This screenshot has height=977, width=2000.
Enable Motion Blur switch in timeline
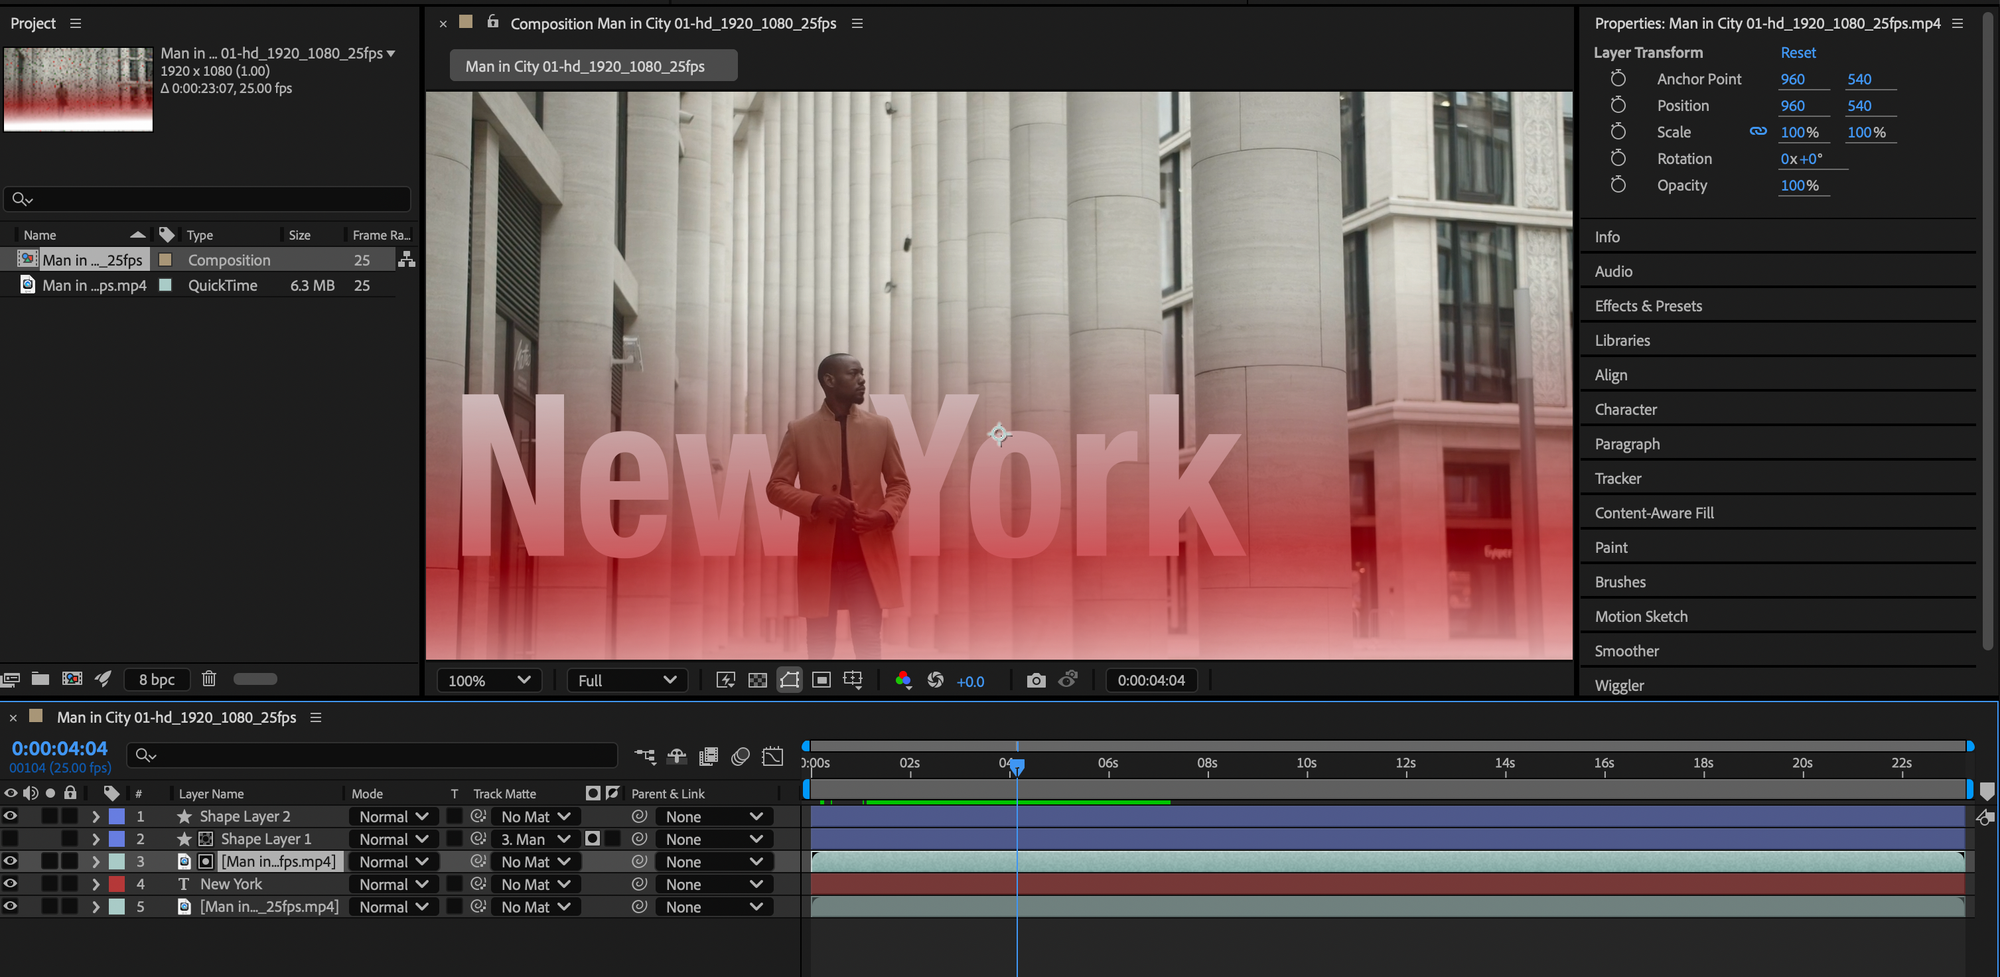pos(740,756)
